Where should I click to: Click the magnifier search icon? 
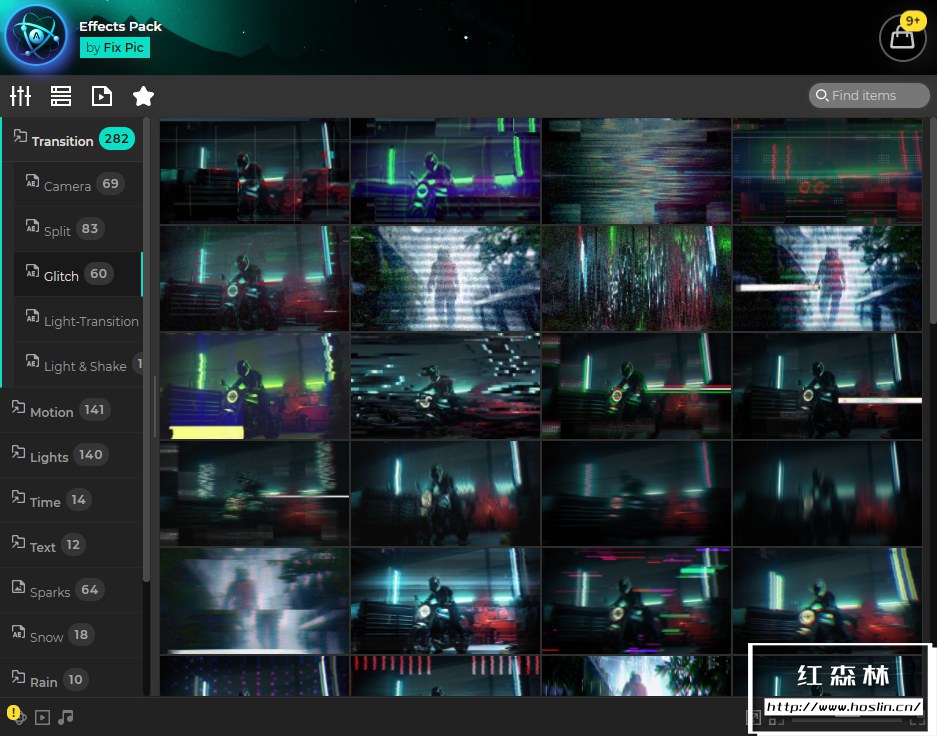pos(822,95)
